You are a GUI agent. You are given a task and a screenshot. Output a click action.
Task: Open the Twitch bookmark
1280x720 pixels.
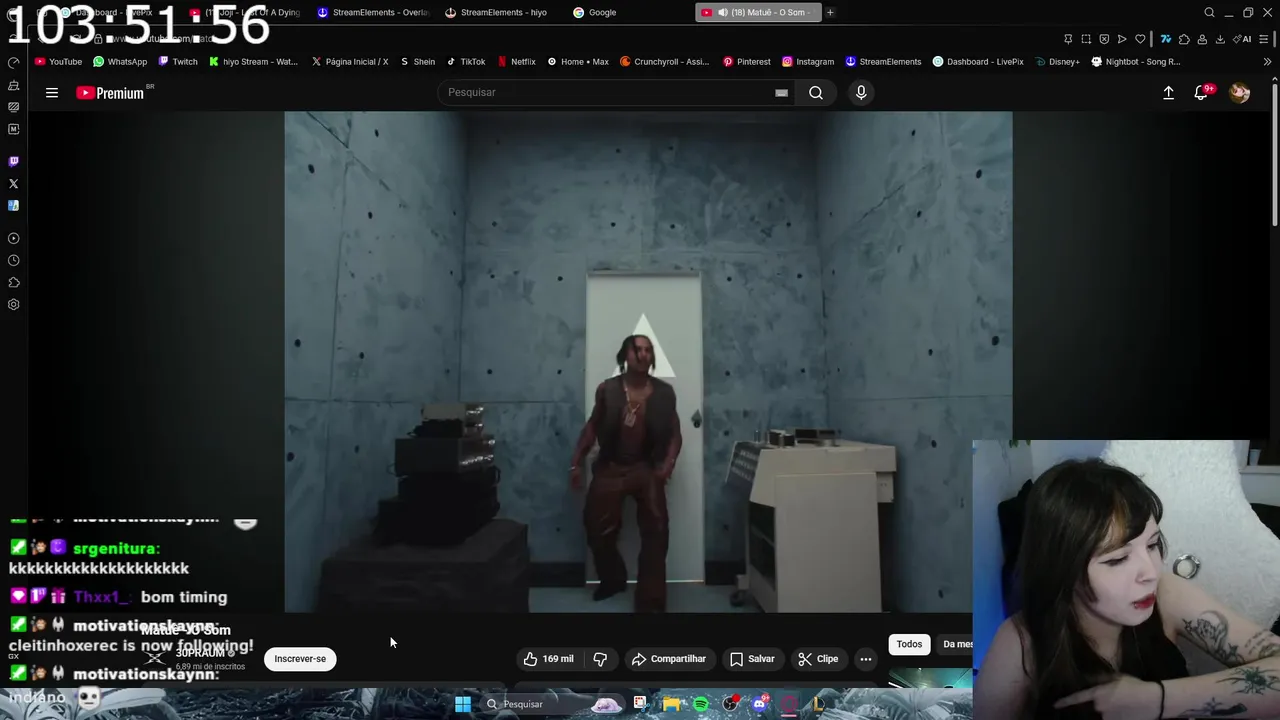[178, 61]
